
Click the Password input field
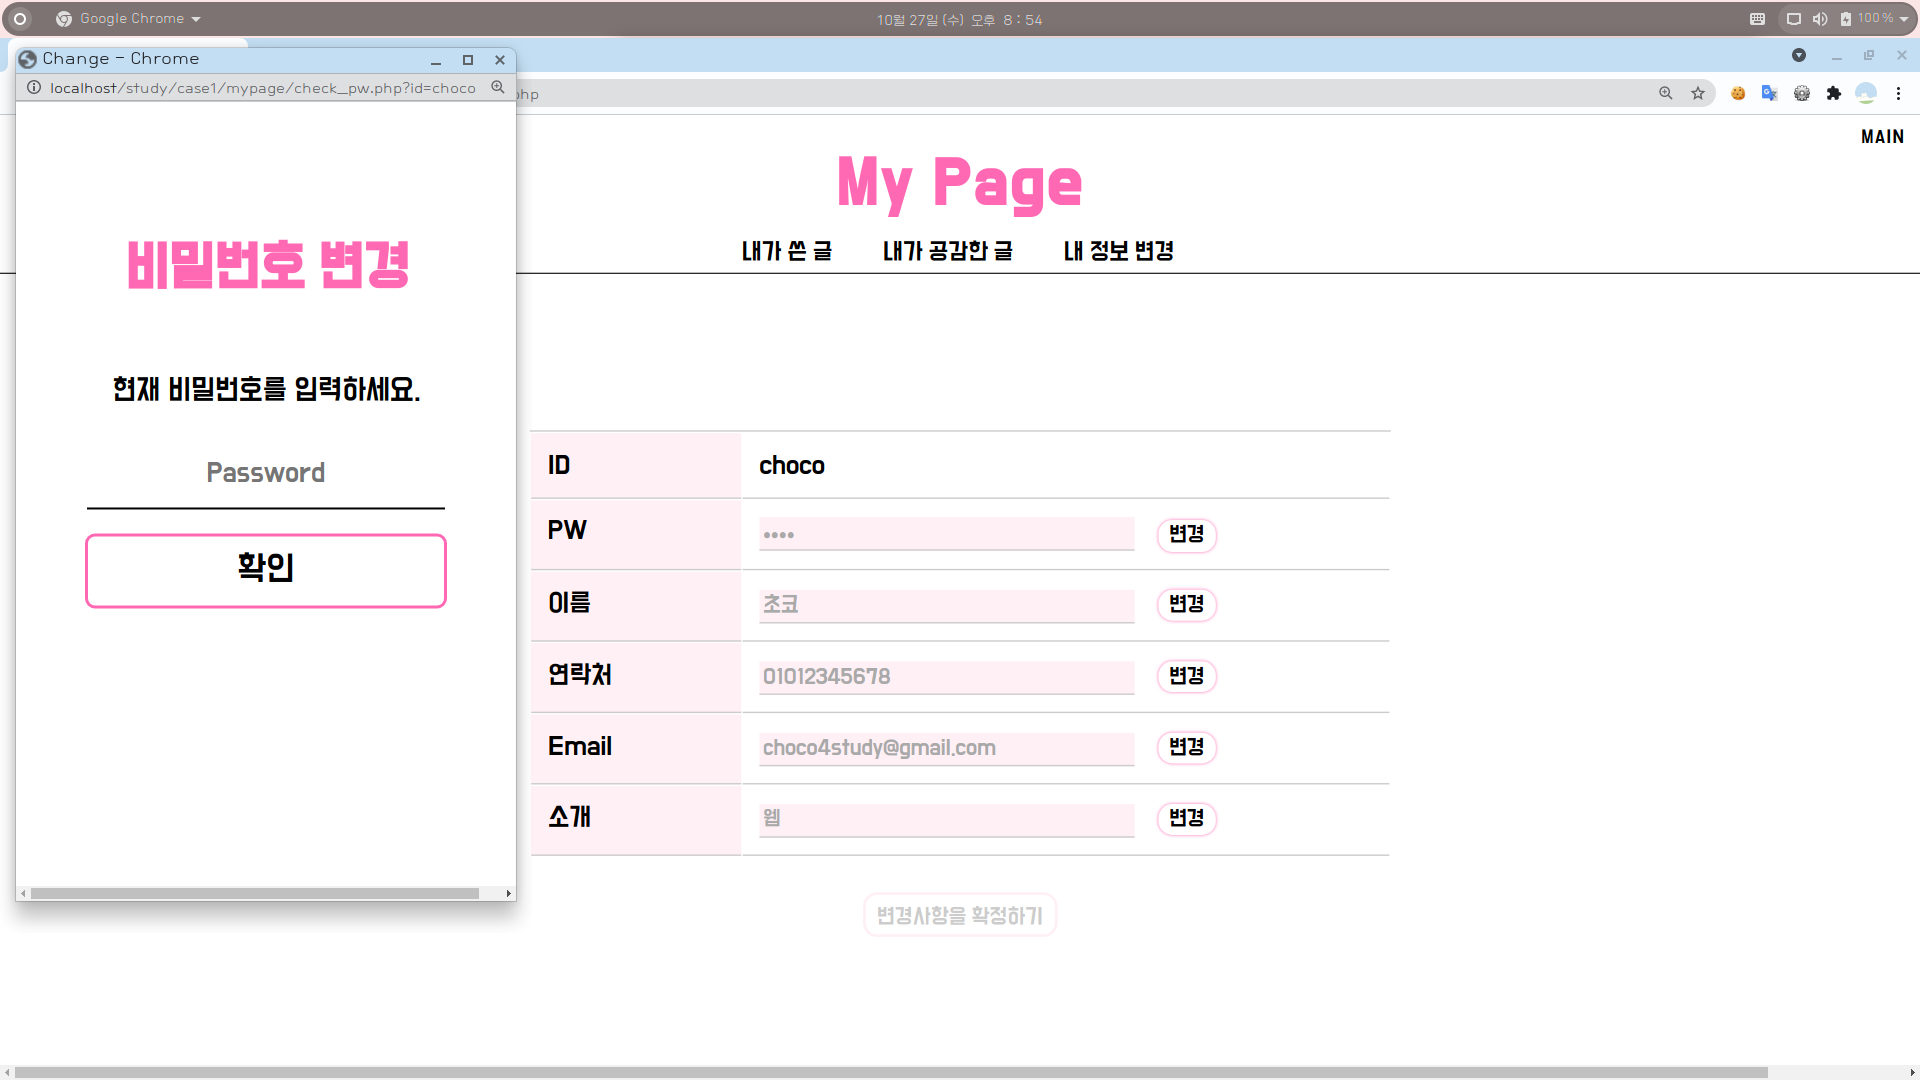click(265, 474)
